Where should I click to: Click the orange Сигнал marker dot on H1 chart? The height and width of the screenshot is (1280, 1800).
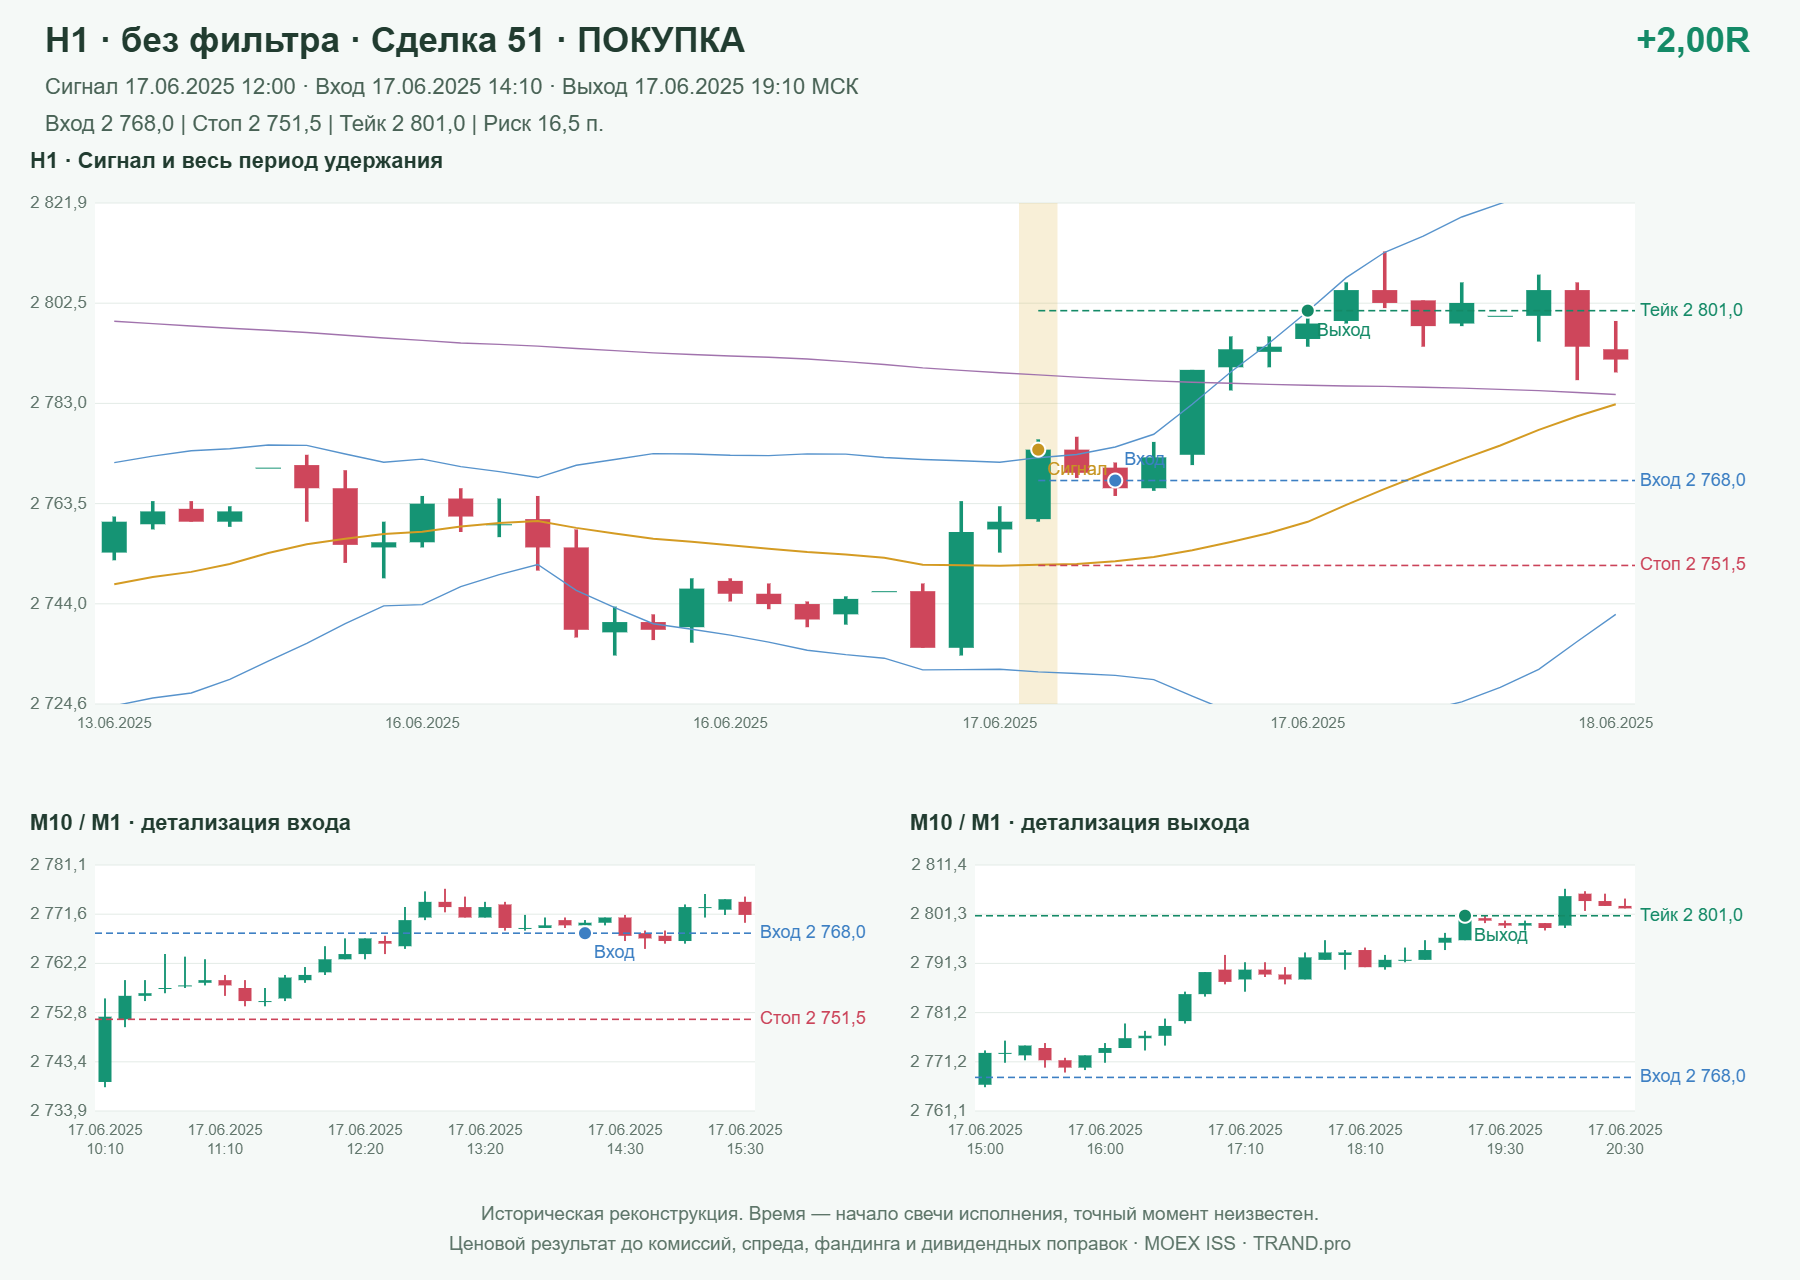point(1038,450)
